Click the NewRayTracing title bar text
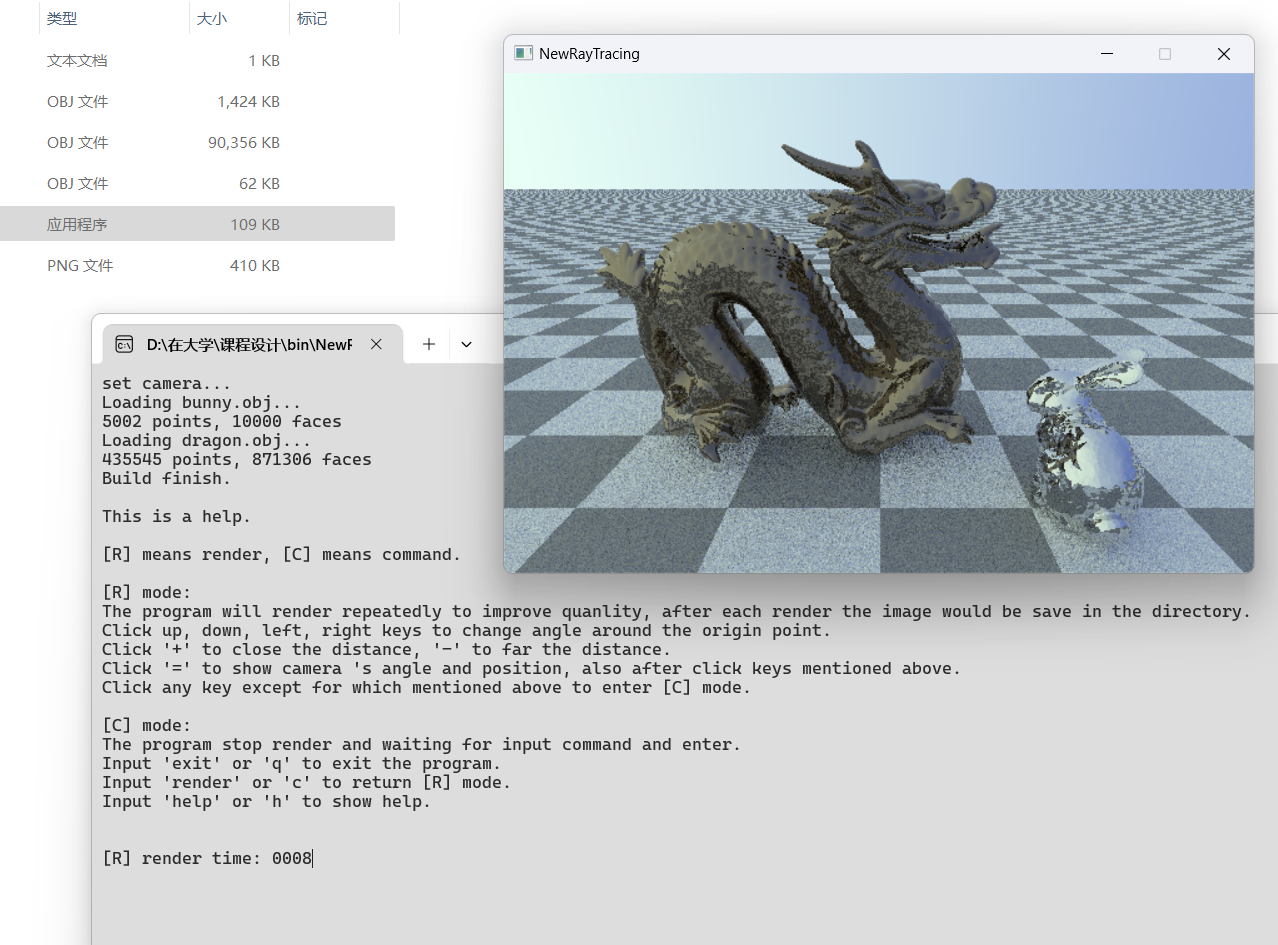Image resolution: width=1278 pixels, height=945 pixels. pos(589,54)
